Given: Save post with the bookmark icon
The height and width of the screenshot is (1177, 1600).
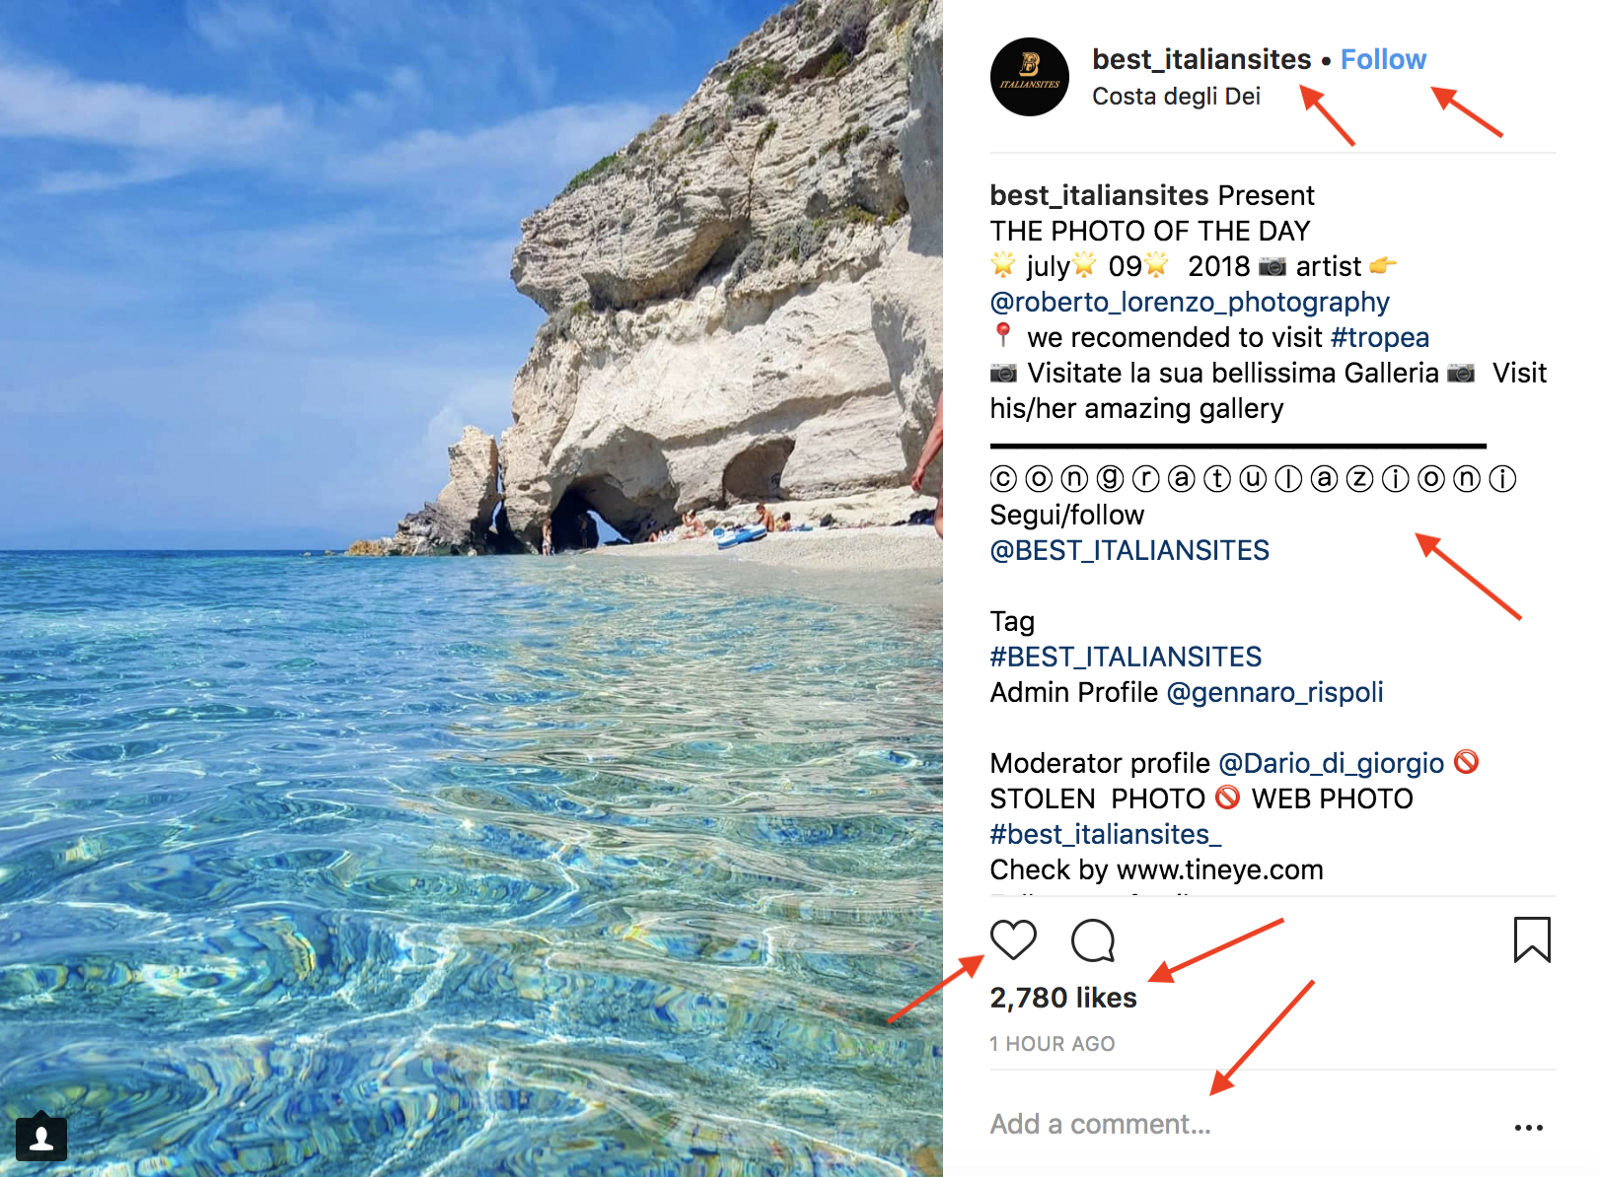Looking at the screenshot, I should click(1531, 940).
